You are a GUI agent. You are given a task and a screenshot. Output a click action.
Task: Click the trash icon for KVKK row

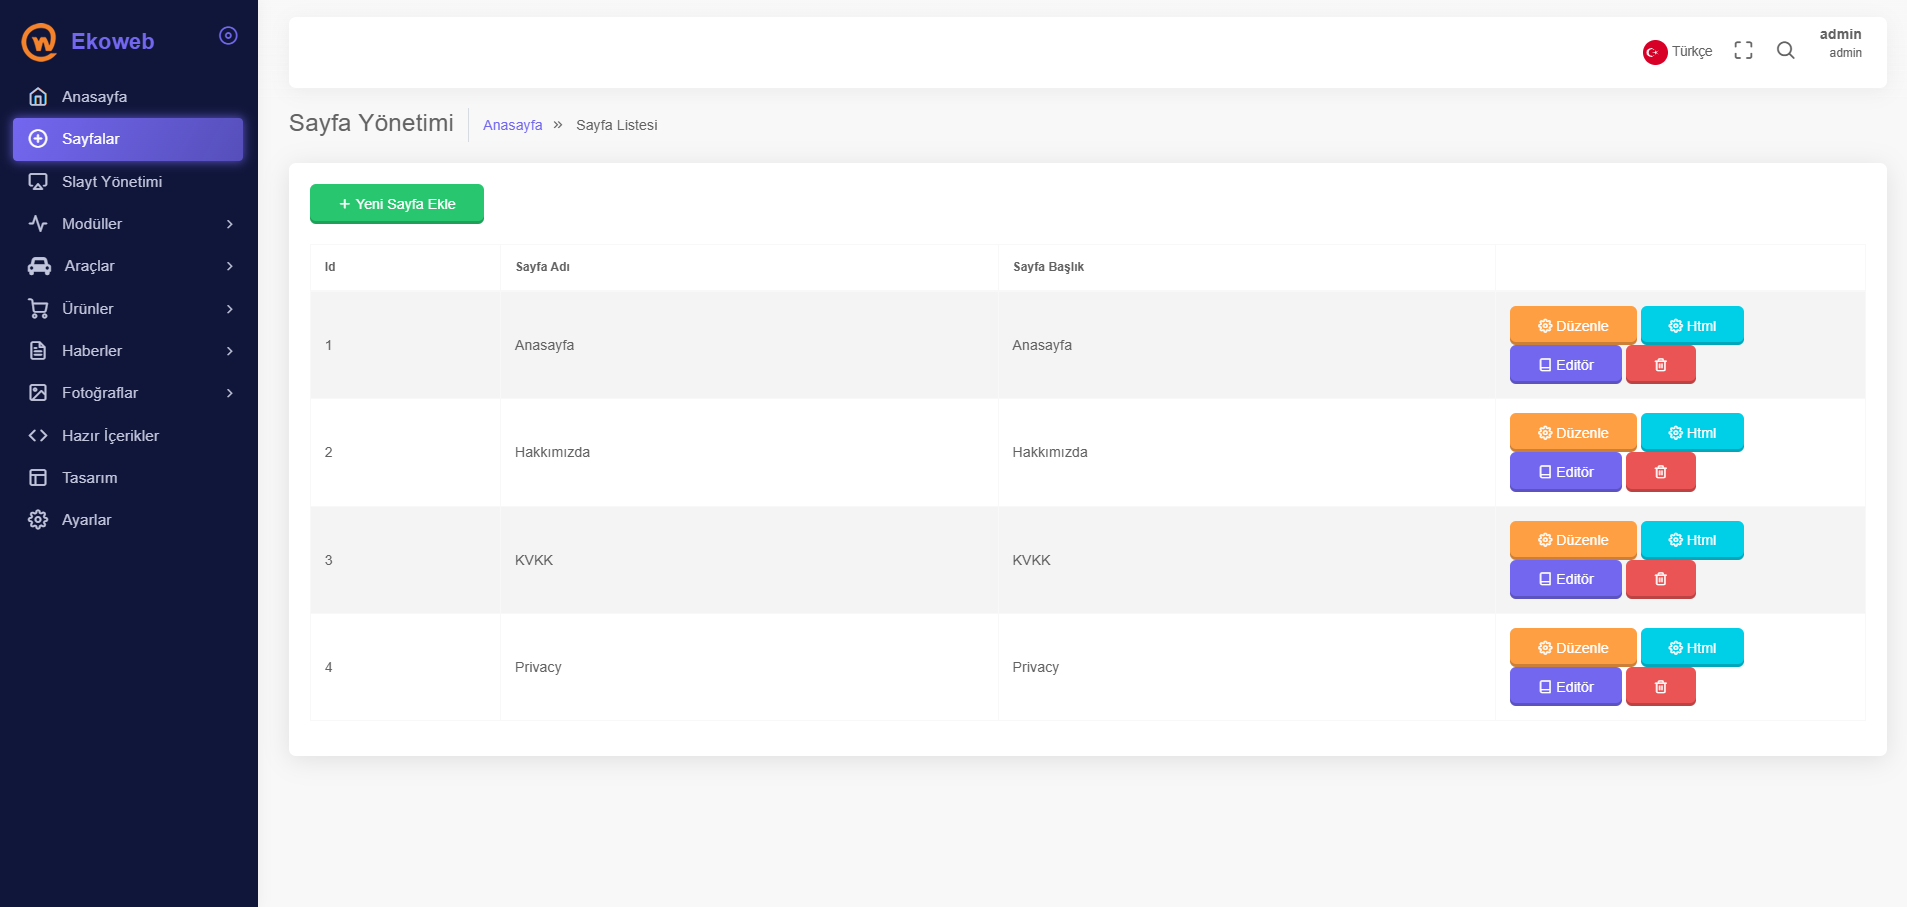[1660, 579]
